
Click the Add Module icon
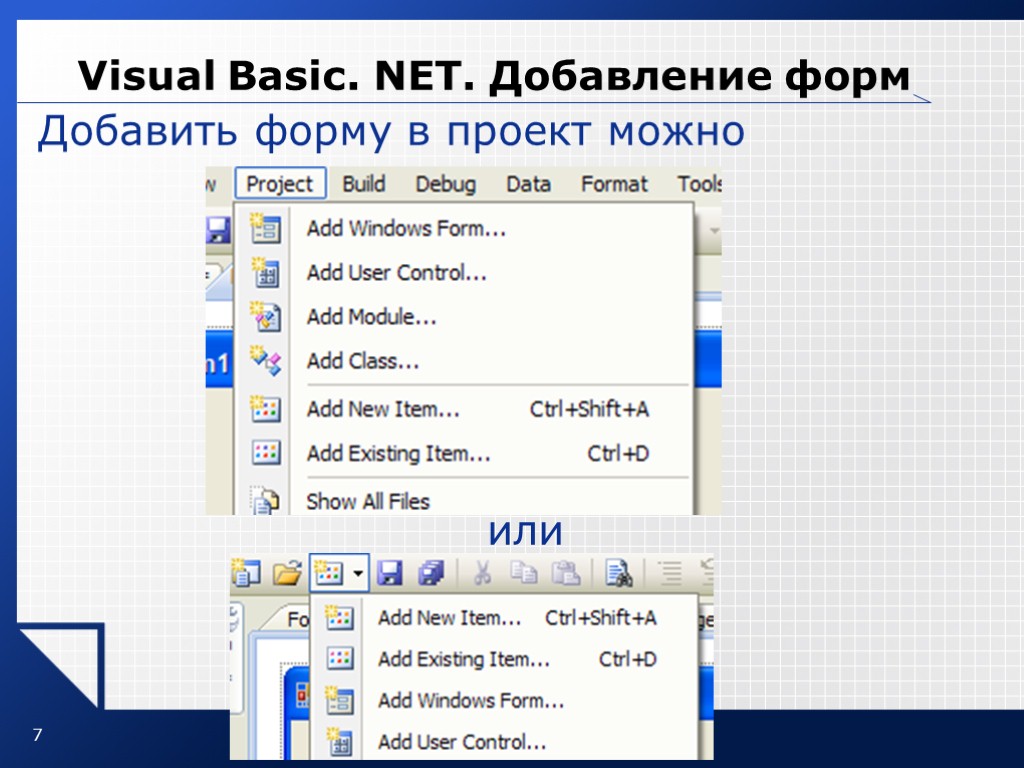[265, 317]
